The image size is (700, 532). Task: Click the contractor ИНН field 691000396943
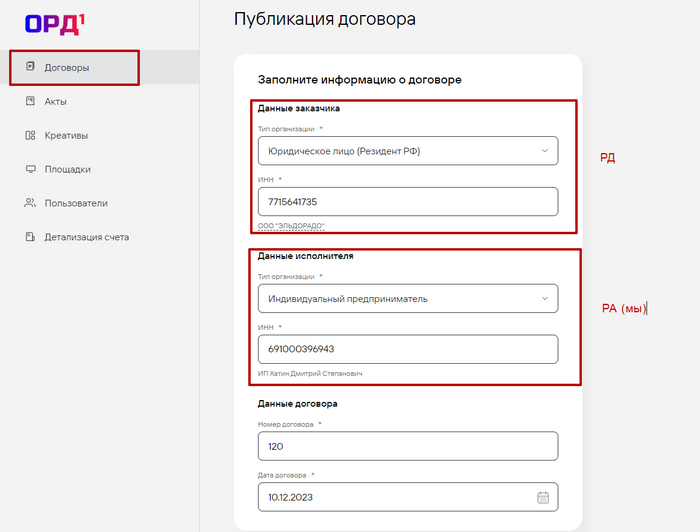406,349
